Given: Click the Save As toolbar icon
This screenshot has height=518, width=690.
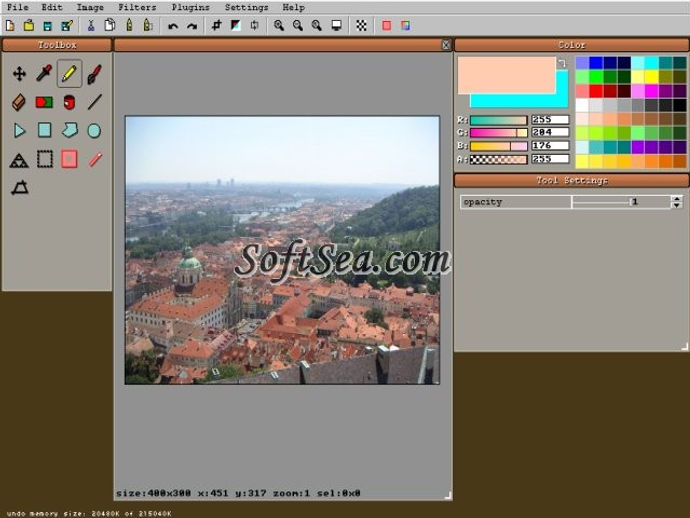Looking at the screenshot, I should tap(67, 26).
